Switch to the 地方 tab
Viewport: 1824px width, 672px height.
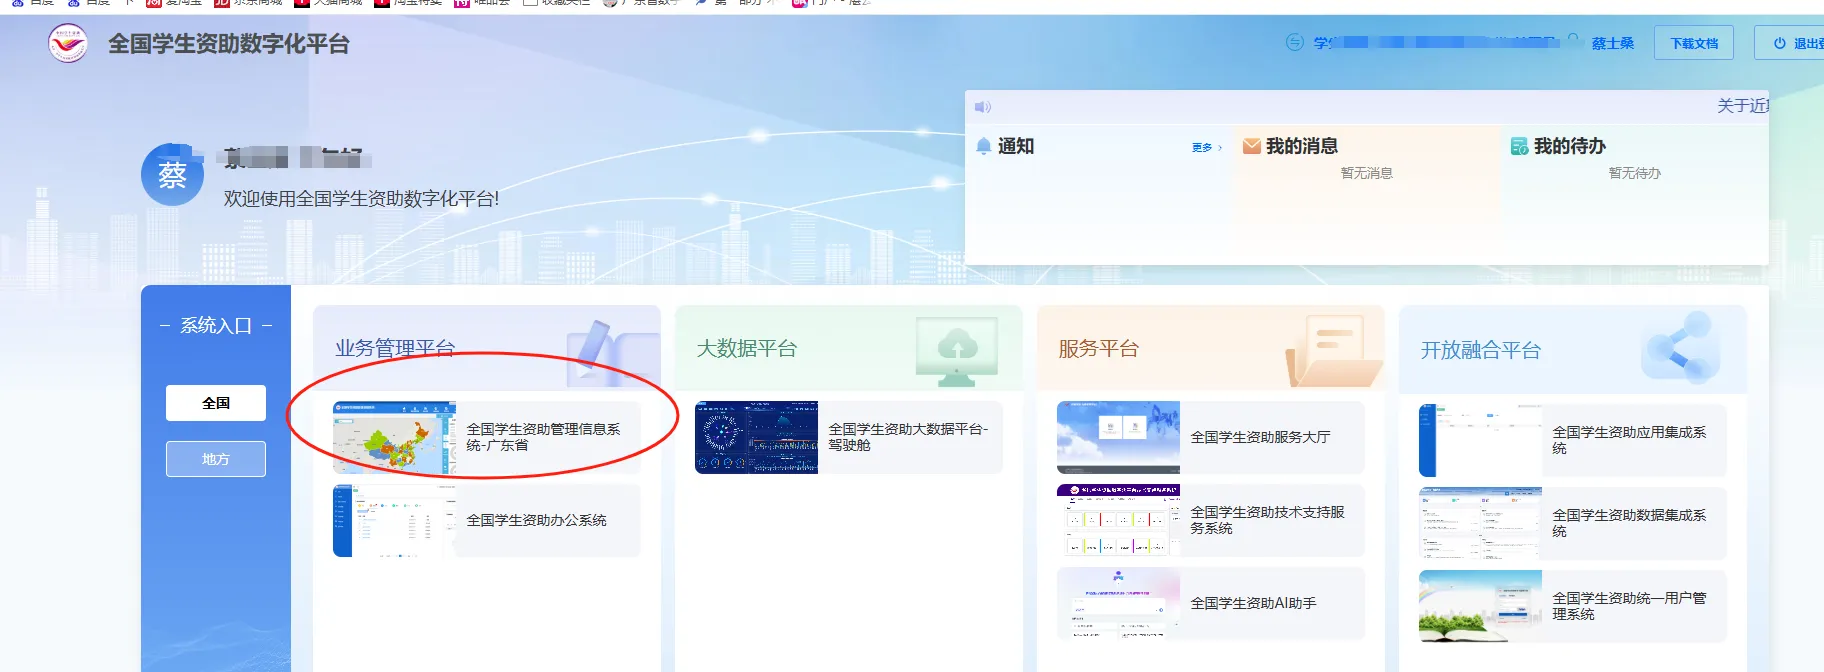pos(216,459)
